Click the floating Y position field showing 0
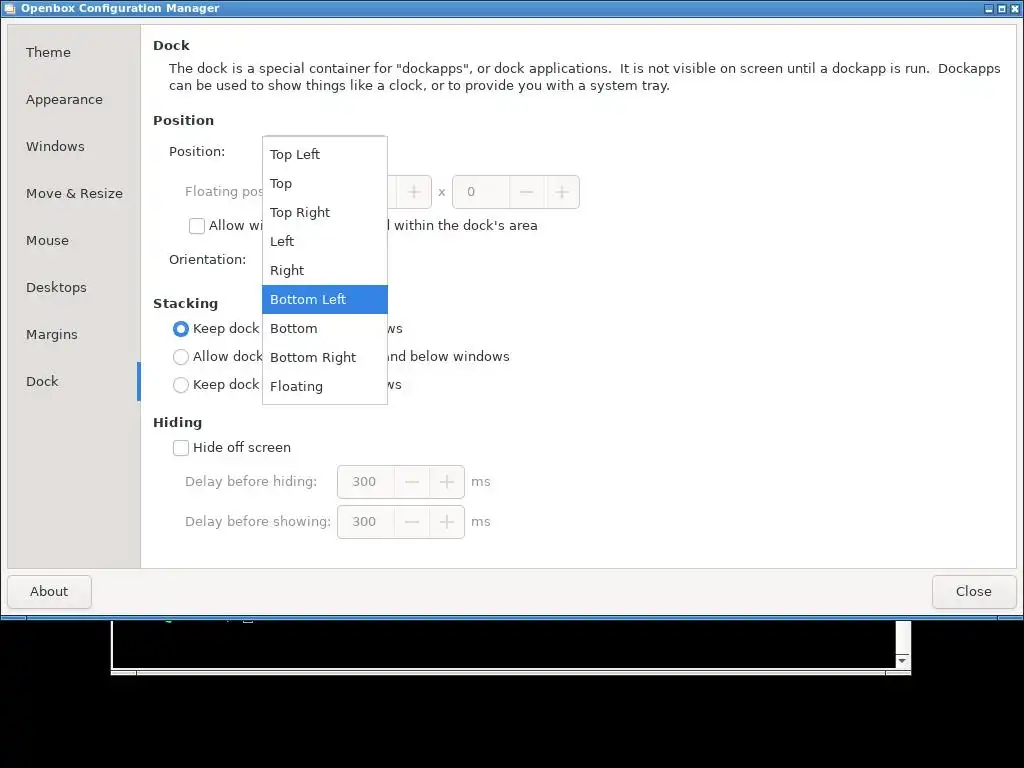Image resolution: width=1024 pixels, height=768 pixels. (481, 192)
